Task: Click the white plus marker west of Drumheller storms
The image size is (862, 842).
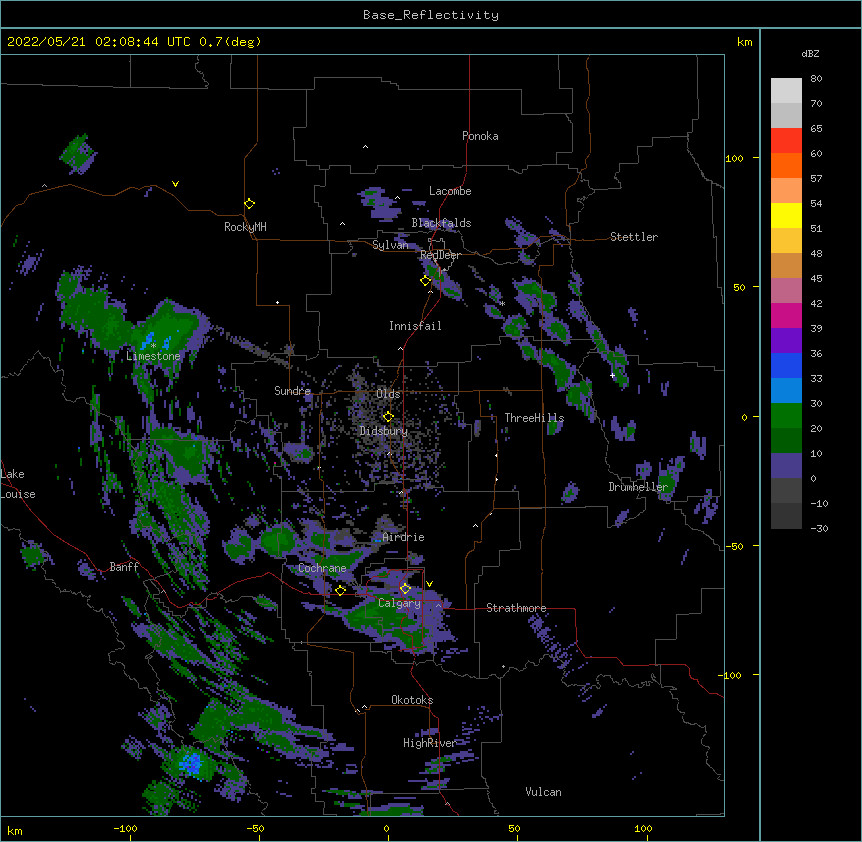Action: 612,375
